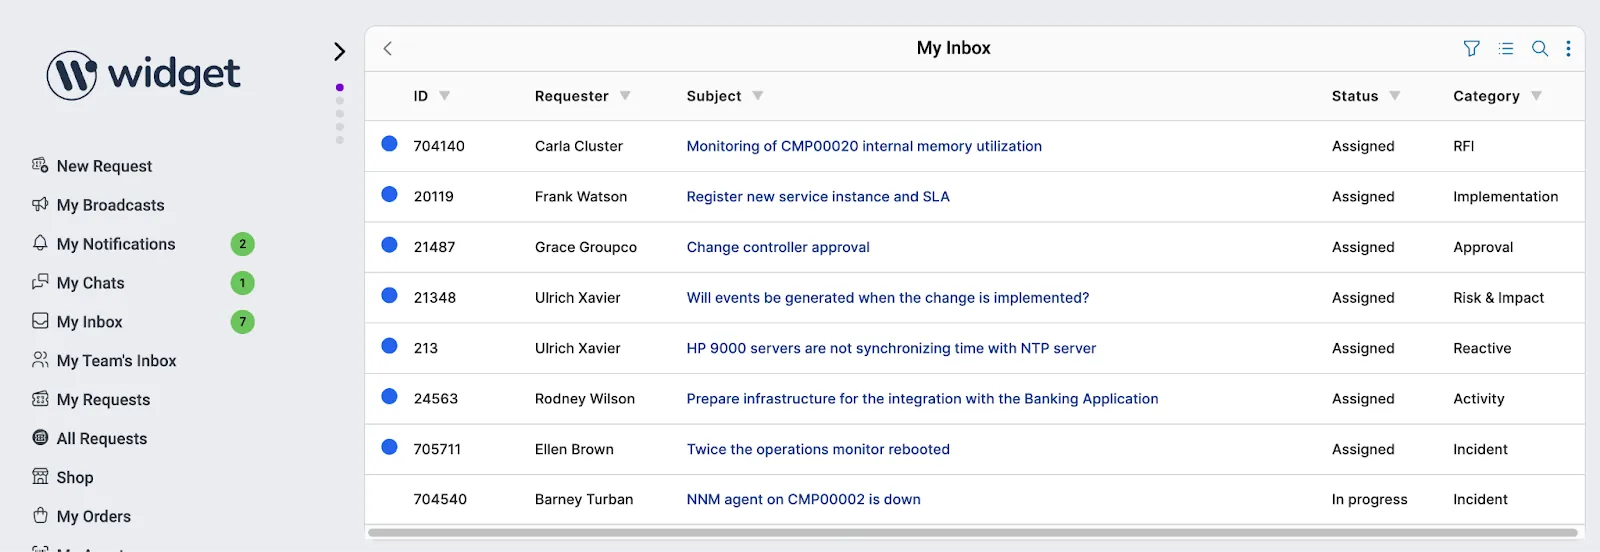Click the blue unread dot for request 21348

[x=390, y=295]
